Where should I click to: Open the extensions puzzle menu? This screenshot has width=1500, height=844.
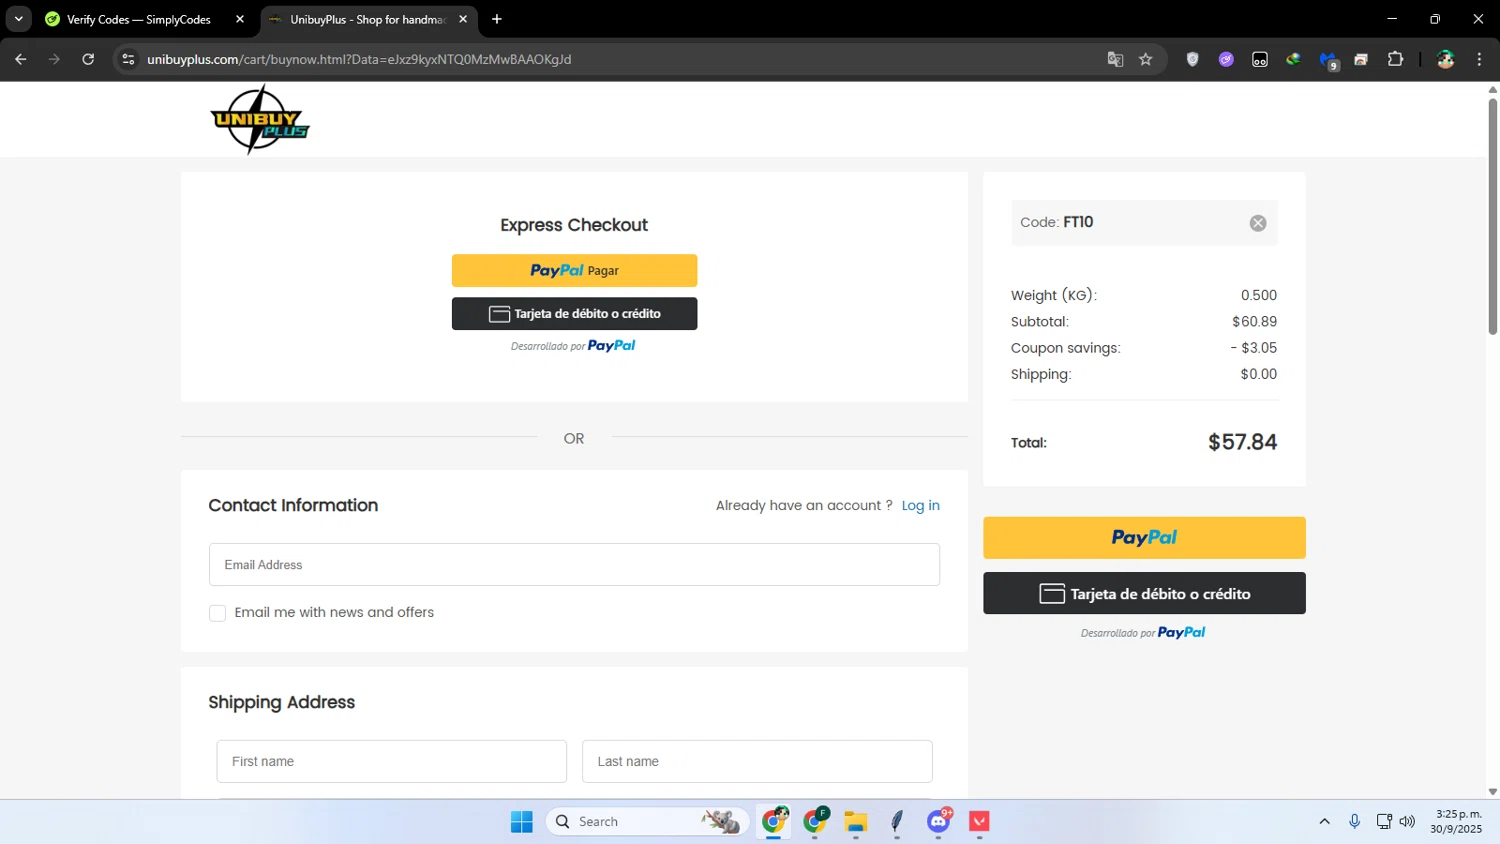pyautogui.click(x=1395, y=59)
